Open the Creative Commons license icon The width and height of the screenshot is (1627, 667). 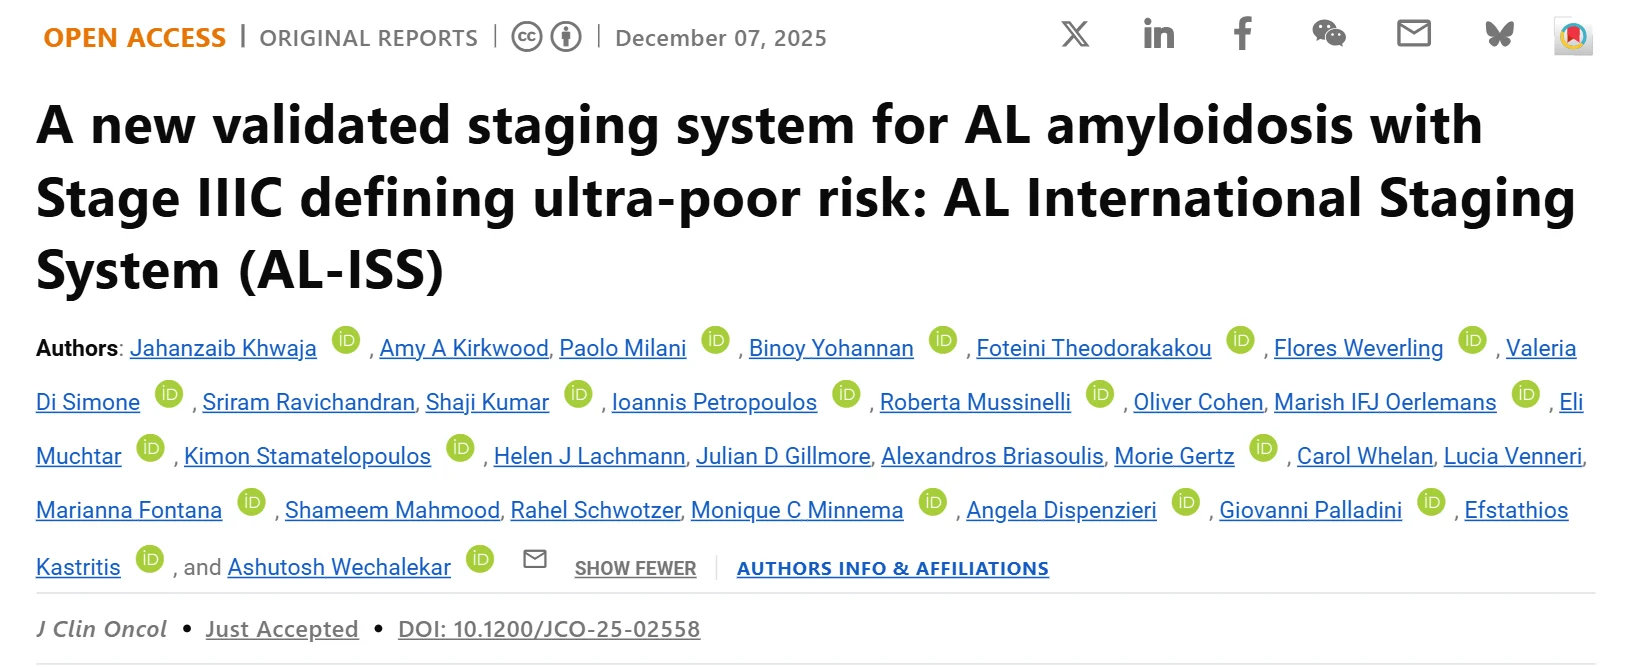tap(526, 36)
